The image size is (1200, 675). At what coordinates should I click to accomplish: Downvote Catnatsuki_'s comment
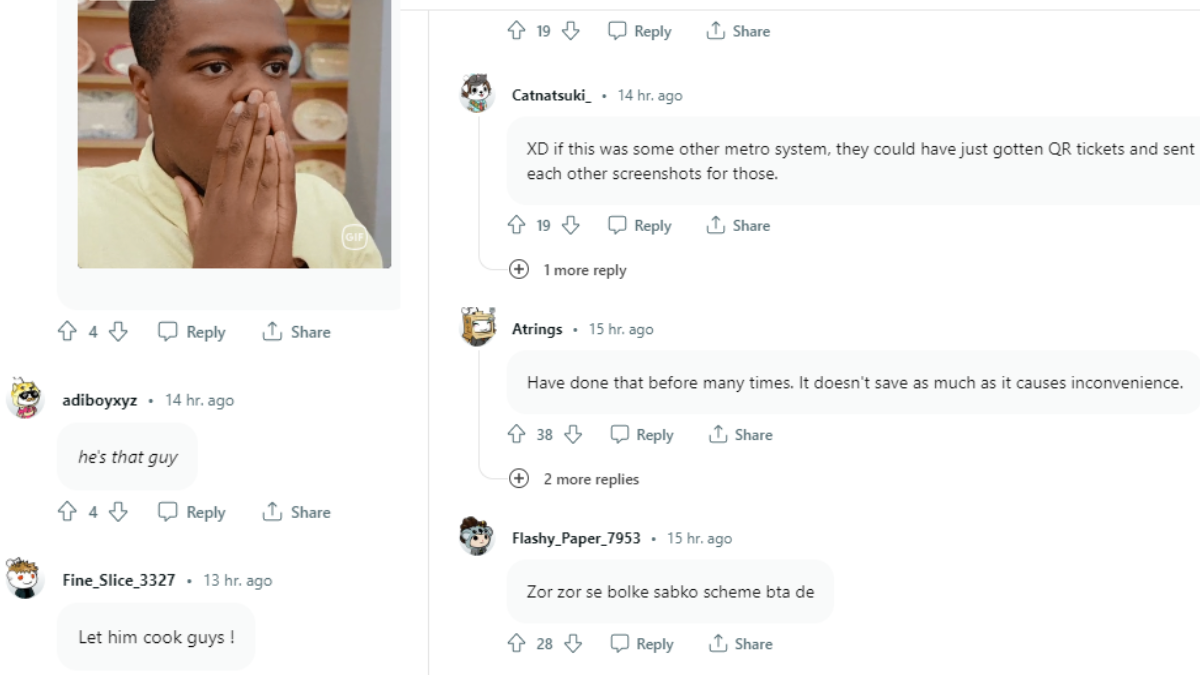tap(572, 225)
